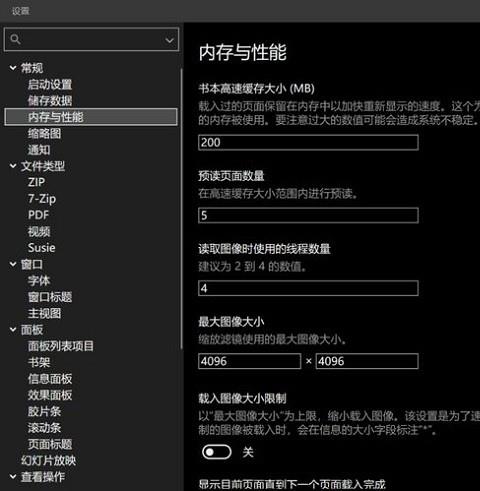The image size is (480, 491).
Task: Collapse the 窗口 section chevron
Action: (x=13, y=264)
